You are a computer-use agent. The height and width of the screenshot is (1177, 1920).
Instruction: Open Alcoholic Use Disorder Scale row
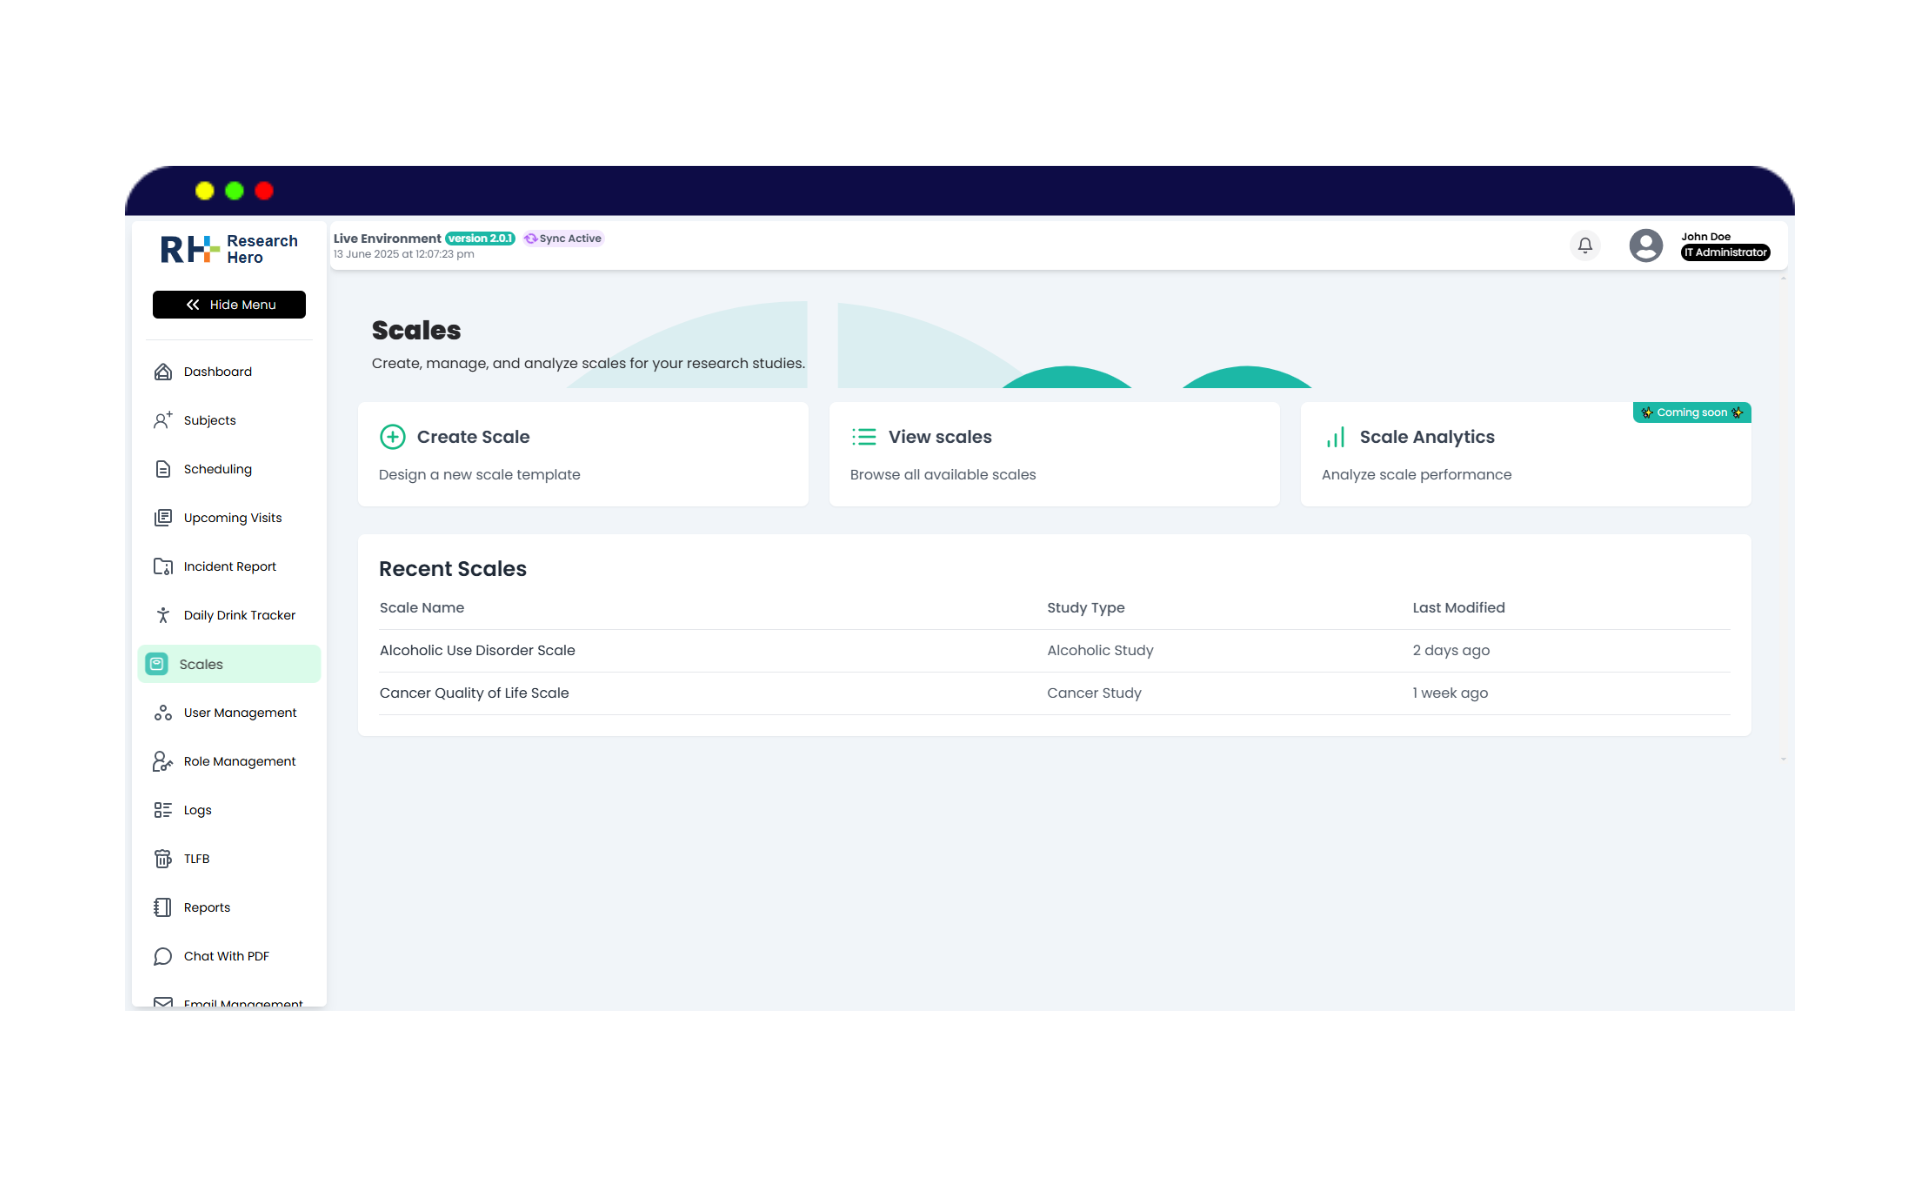click(x=1054, y=651)
